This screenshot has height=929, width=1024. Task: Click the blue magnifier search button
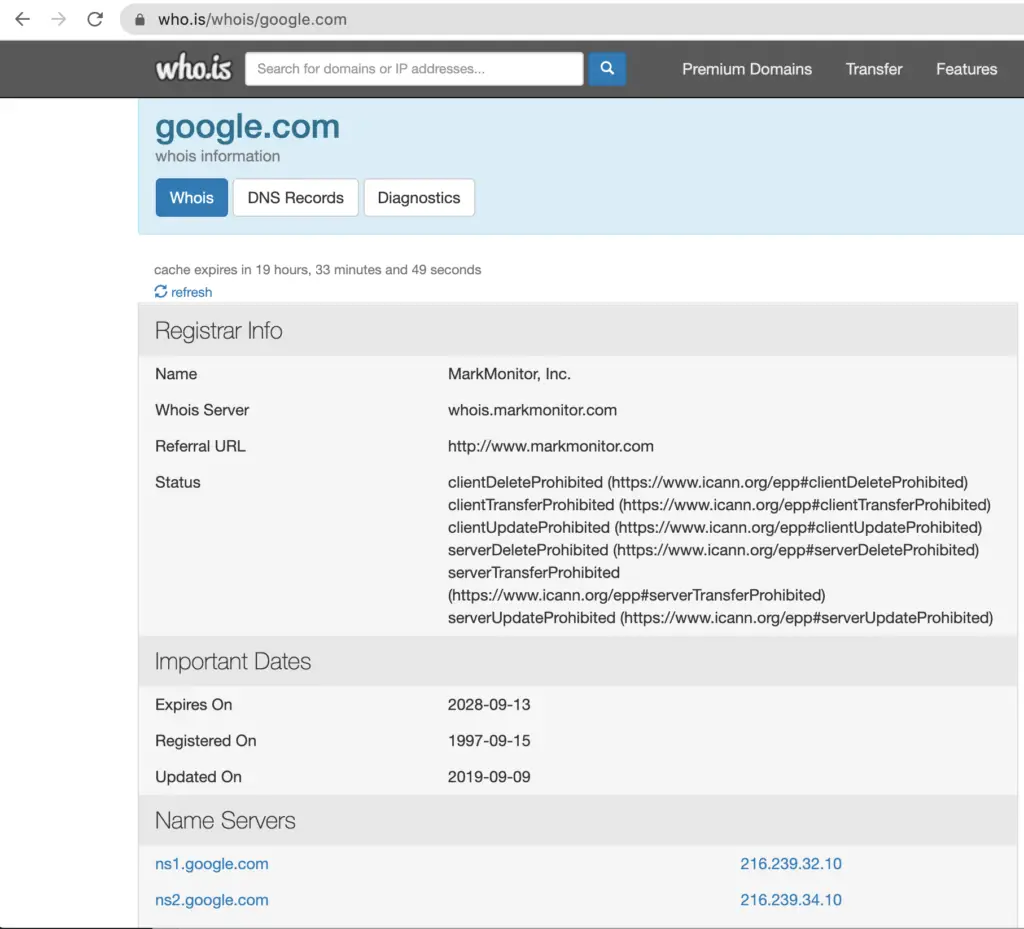coord(607,69)
